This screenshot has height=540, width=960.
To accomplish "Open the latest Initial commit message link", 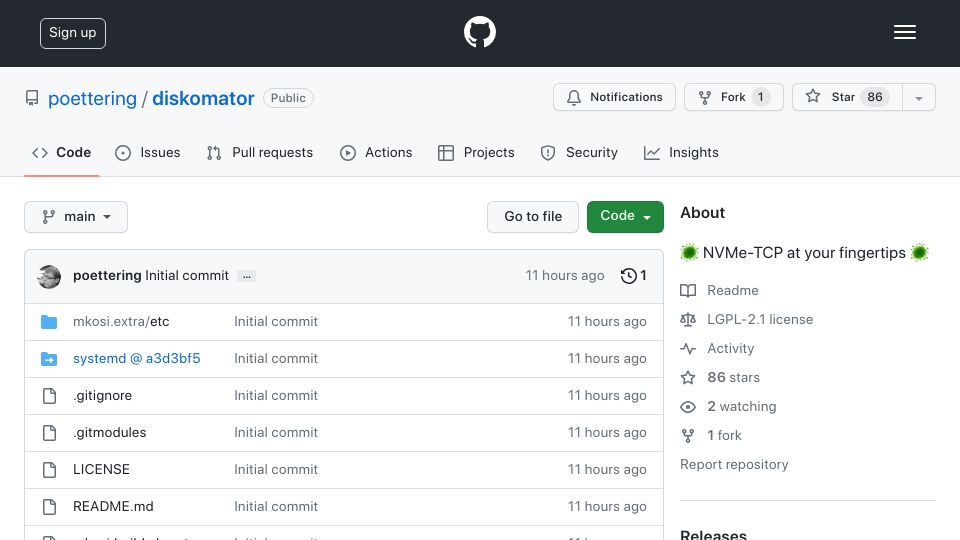I will pyautogui.click(x=187, y=276).
